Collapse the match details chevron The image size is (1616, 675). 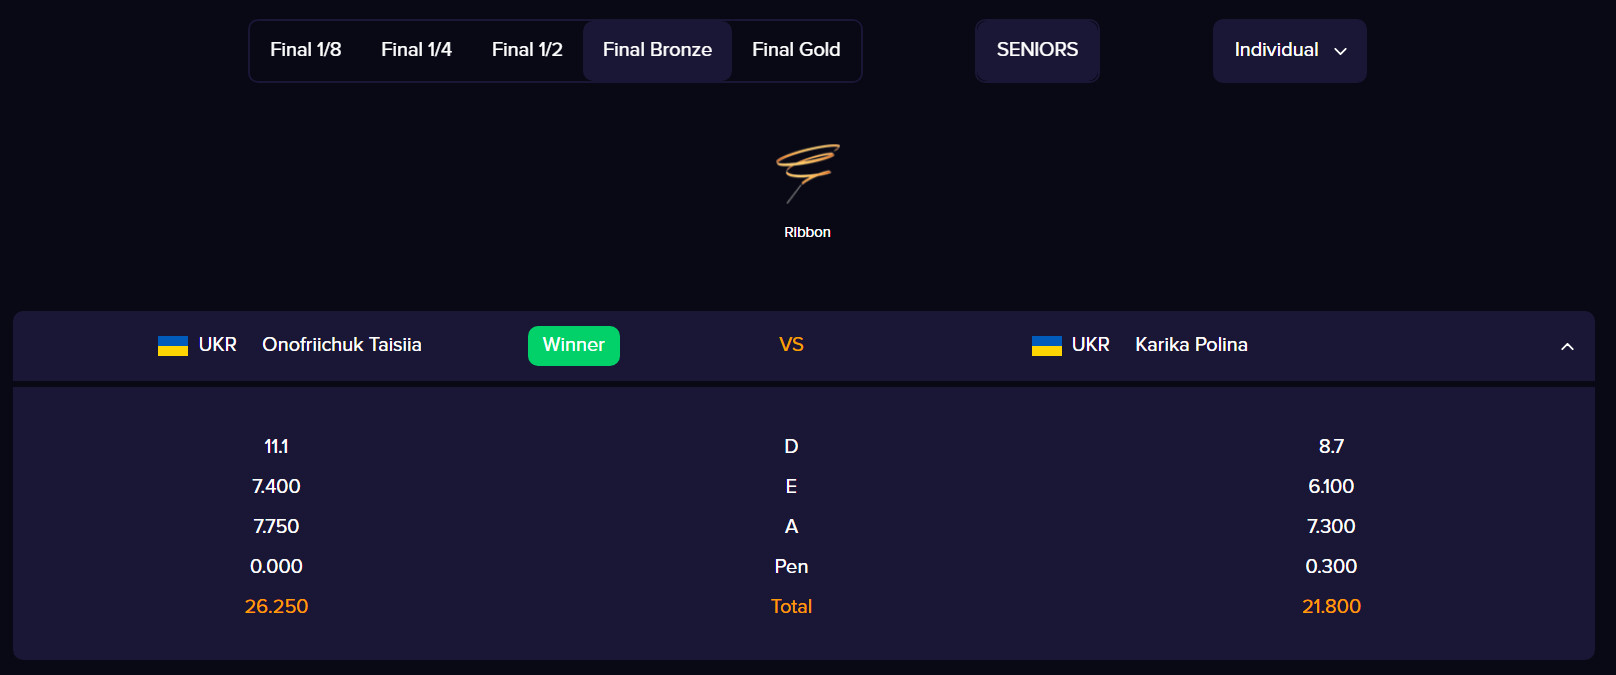pos(1567,346)
